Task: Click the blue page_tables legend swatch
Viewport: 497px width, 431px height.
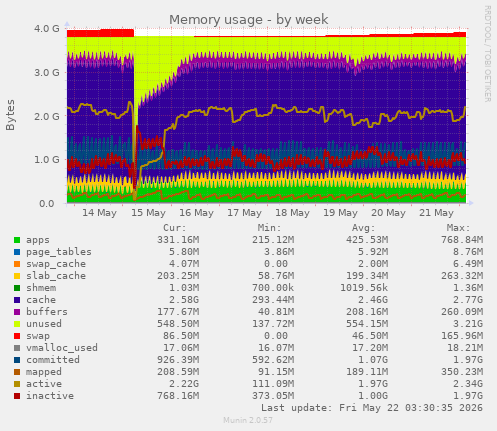Action: pos(17,252)
